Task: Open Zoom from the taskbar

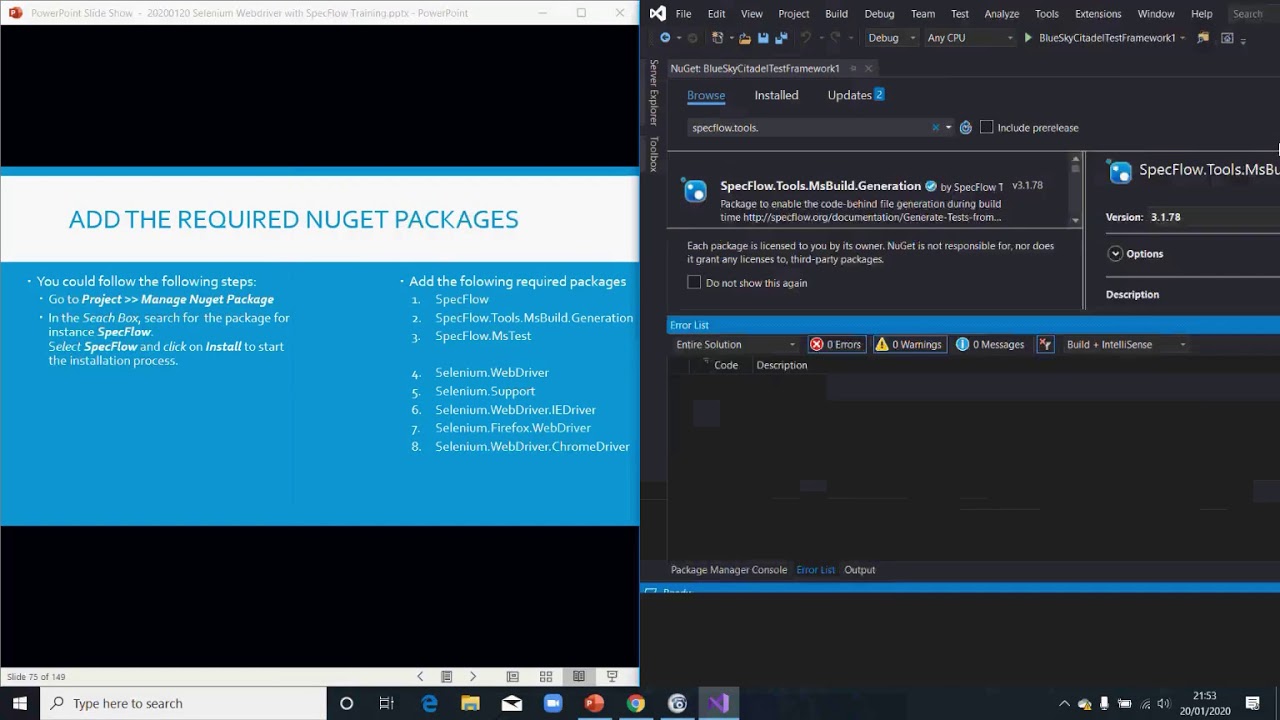Action: (553, 703)
